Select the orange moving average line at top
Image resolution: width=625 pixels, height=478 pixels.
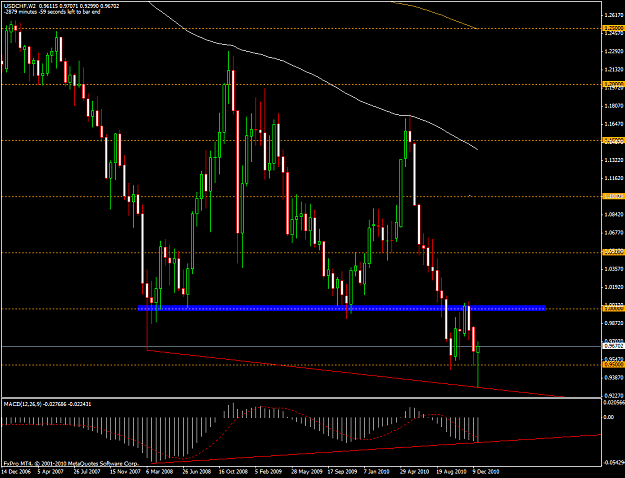(x=434, y=15)
